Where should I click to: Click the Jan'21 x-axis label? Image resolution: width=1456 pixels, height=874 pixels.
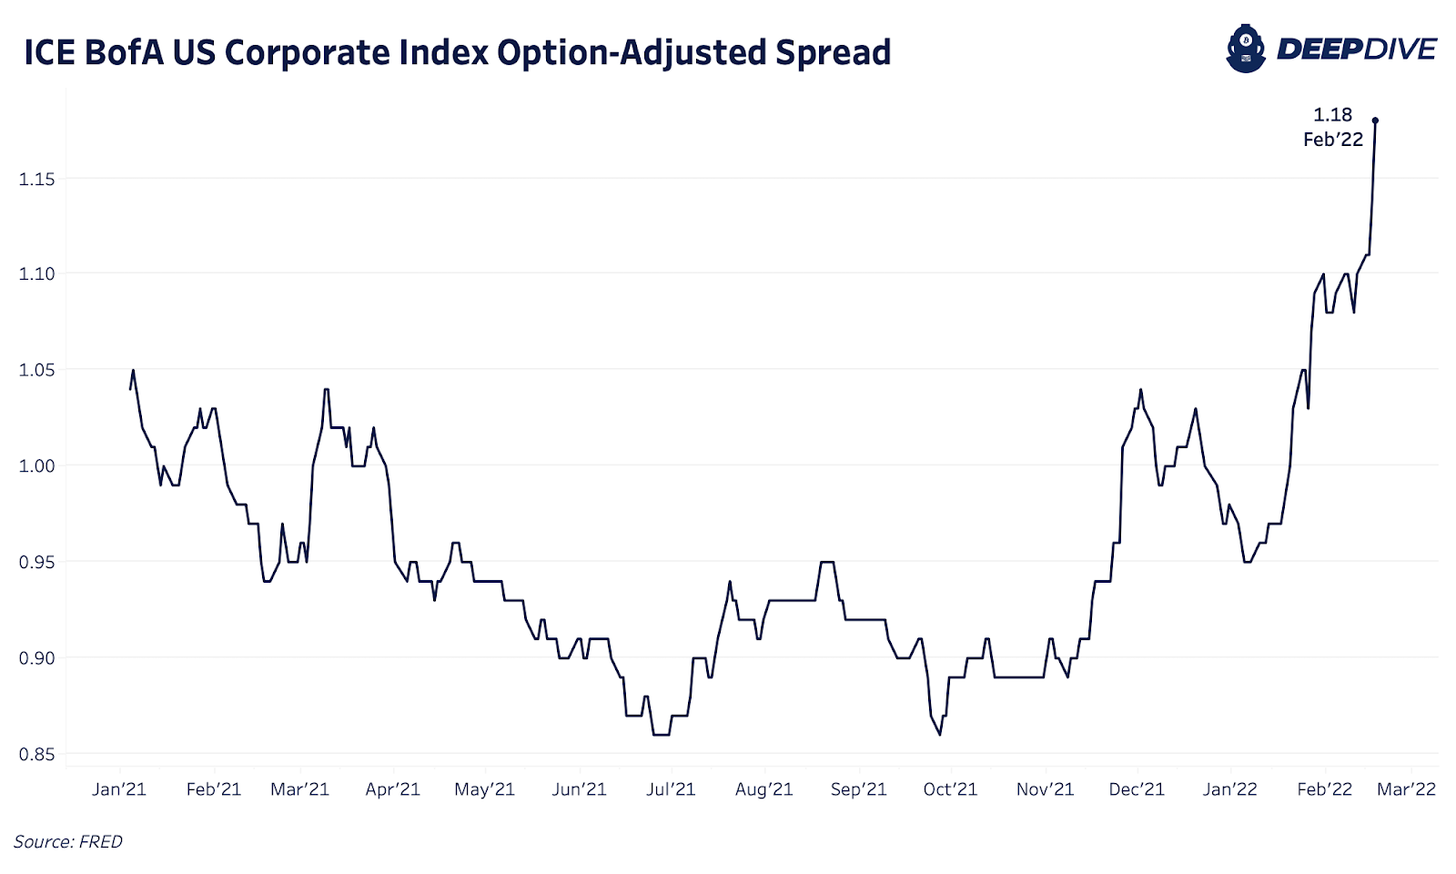coord(119,789)
